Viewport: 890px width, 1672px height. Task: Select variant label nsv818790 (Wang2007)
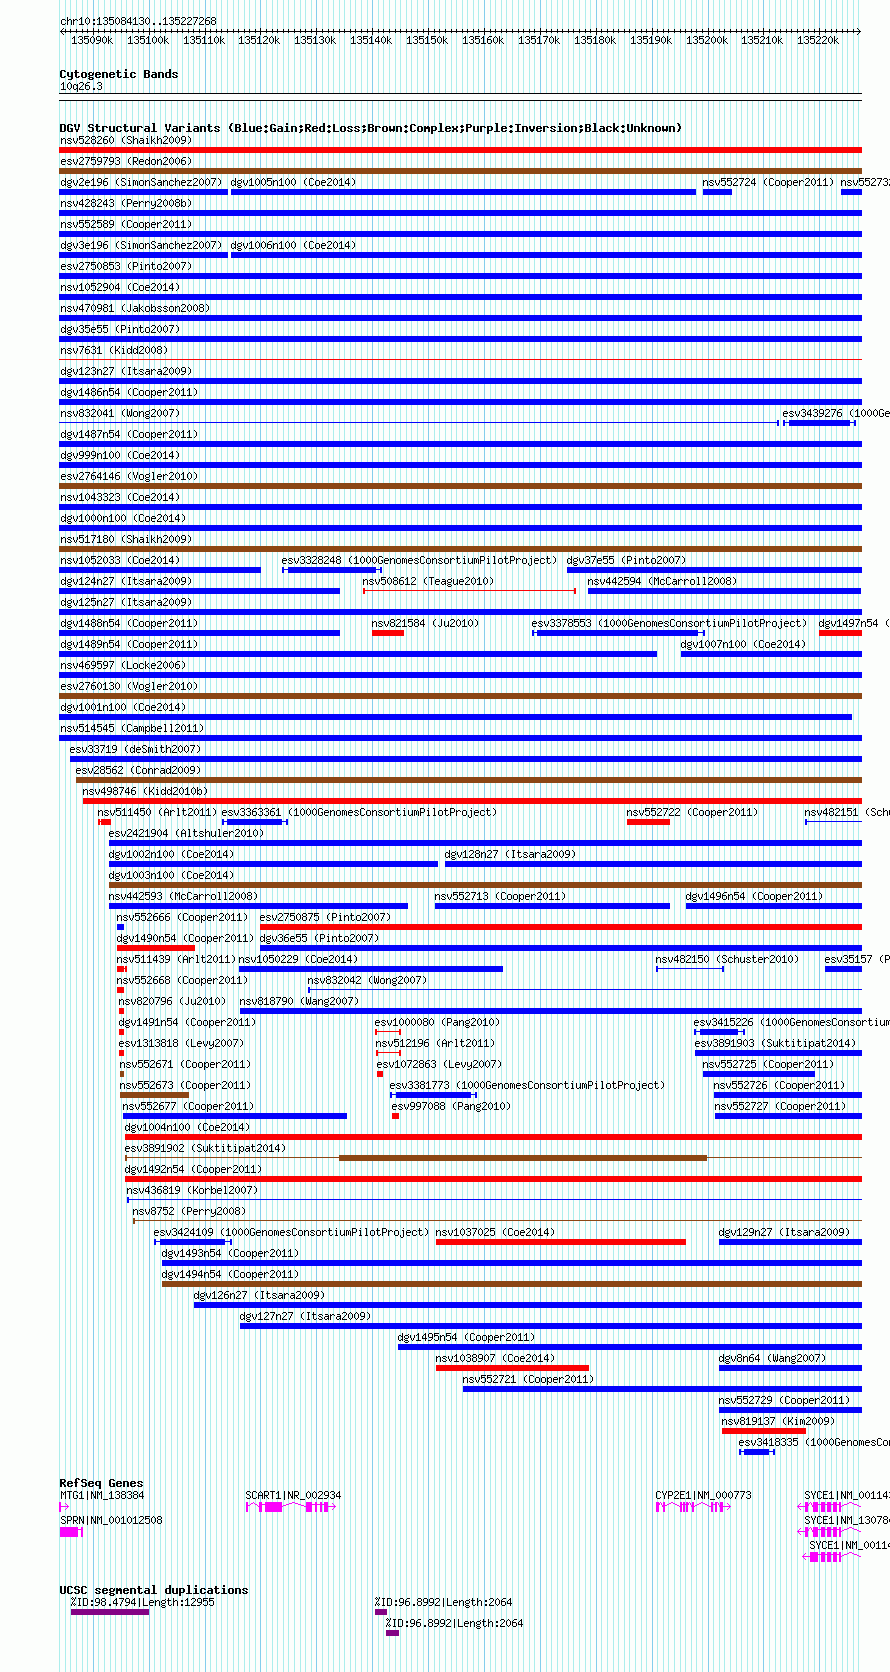[299, 1001]
